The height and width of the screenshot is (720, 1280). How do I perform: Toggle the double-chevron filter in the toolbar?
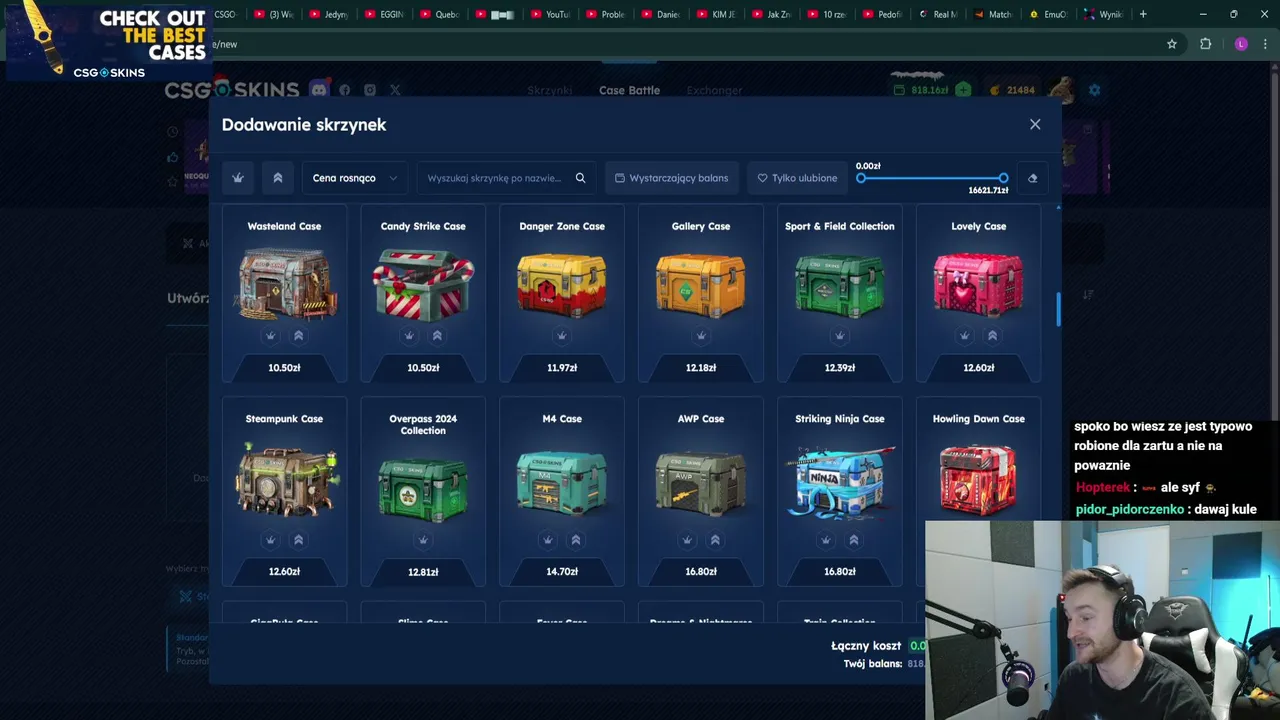[278, 178]
